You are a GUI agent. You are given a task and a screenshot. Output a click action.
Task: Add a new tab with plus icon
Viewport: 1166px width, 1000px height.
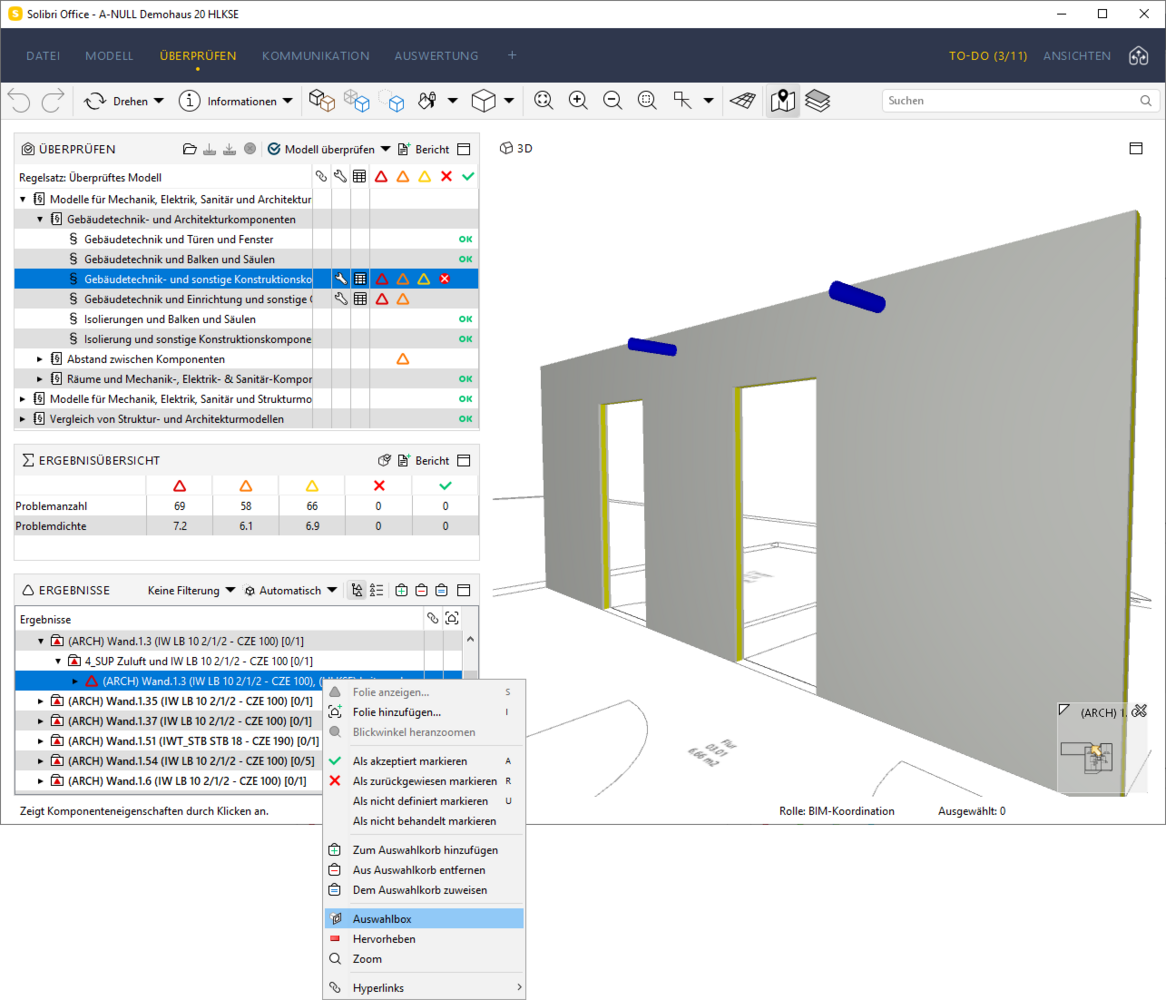pos(512,55)
